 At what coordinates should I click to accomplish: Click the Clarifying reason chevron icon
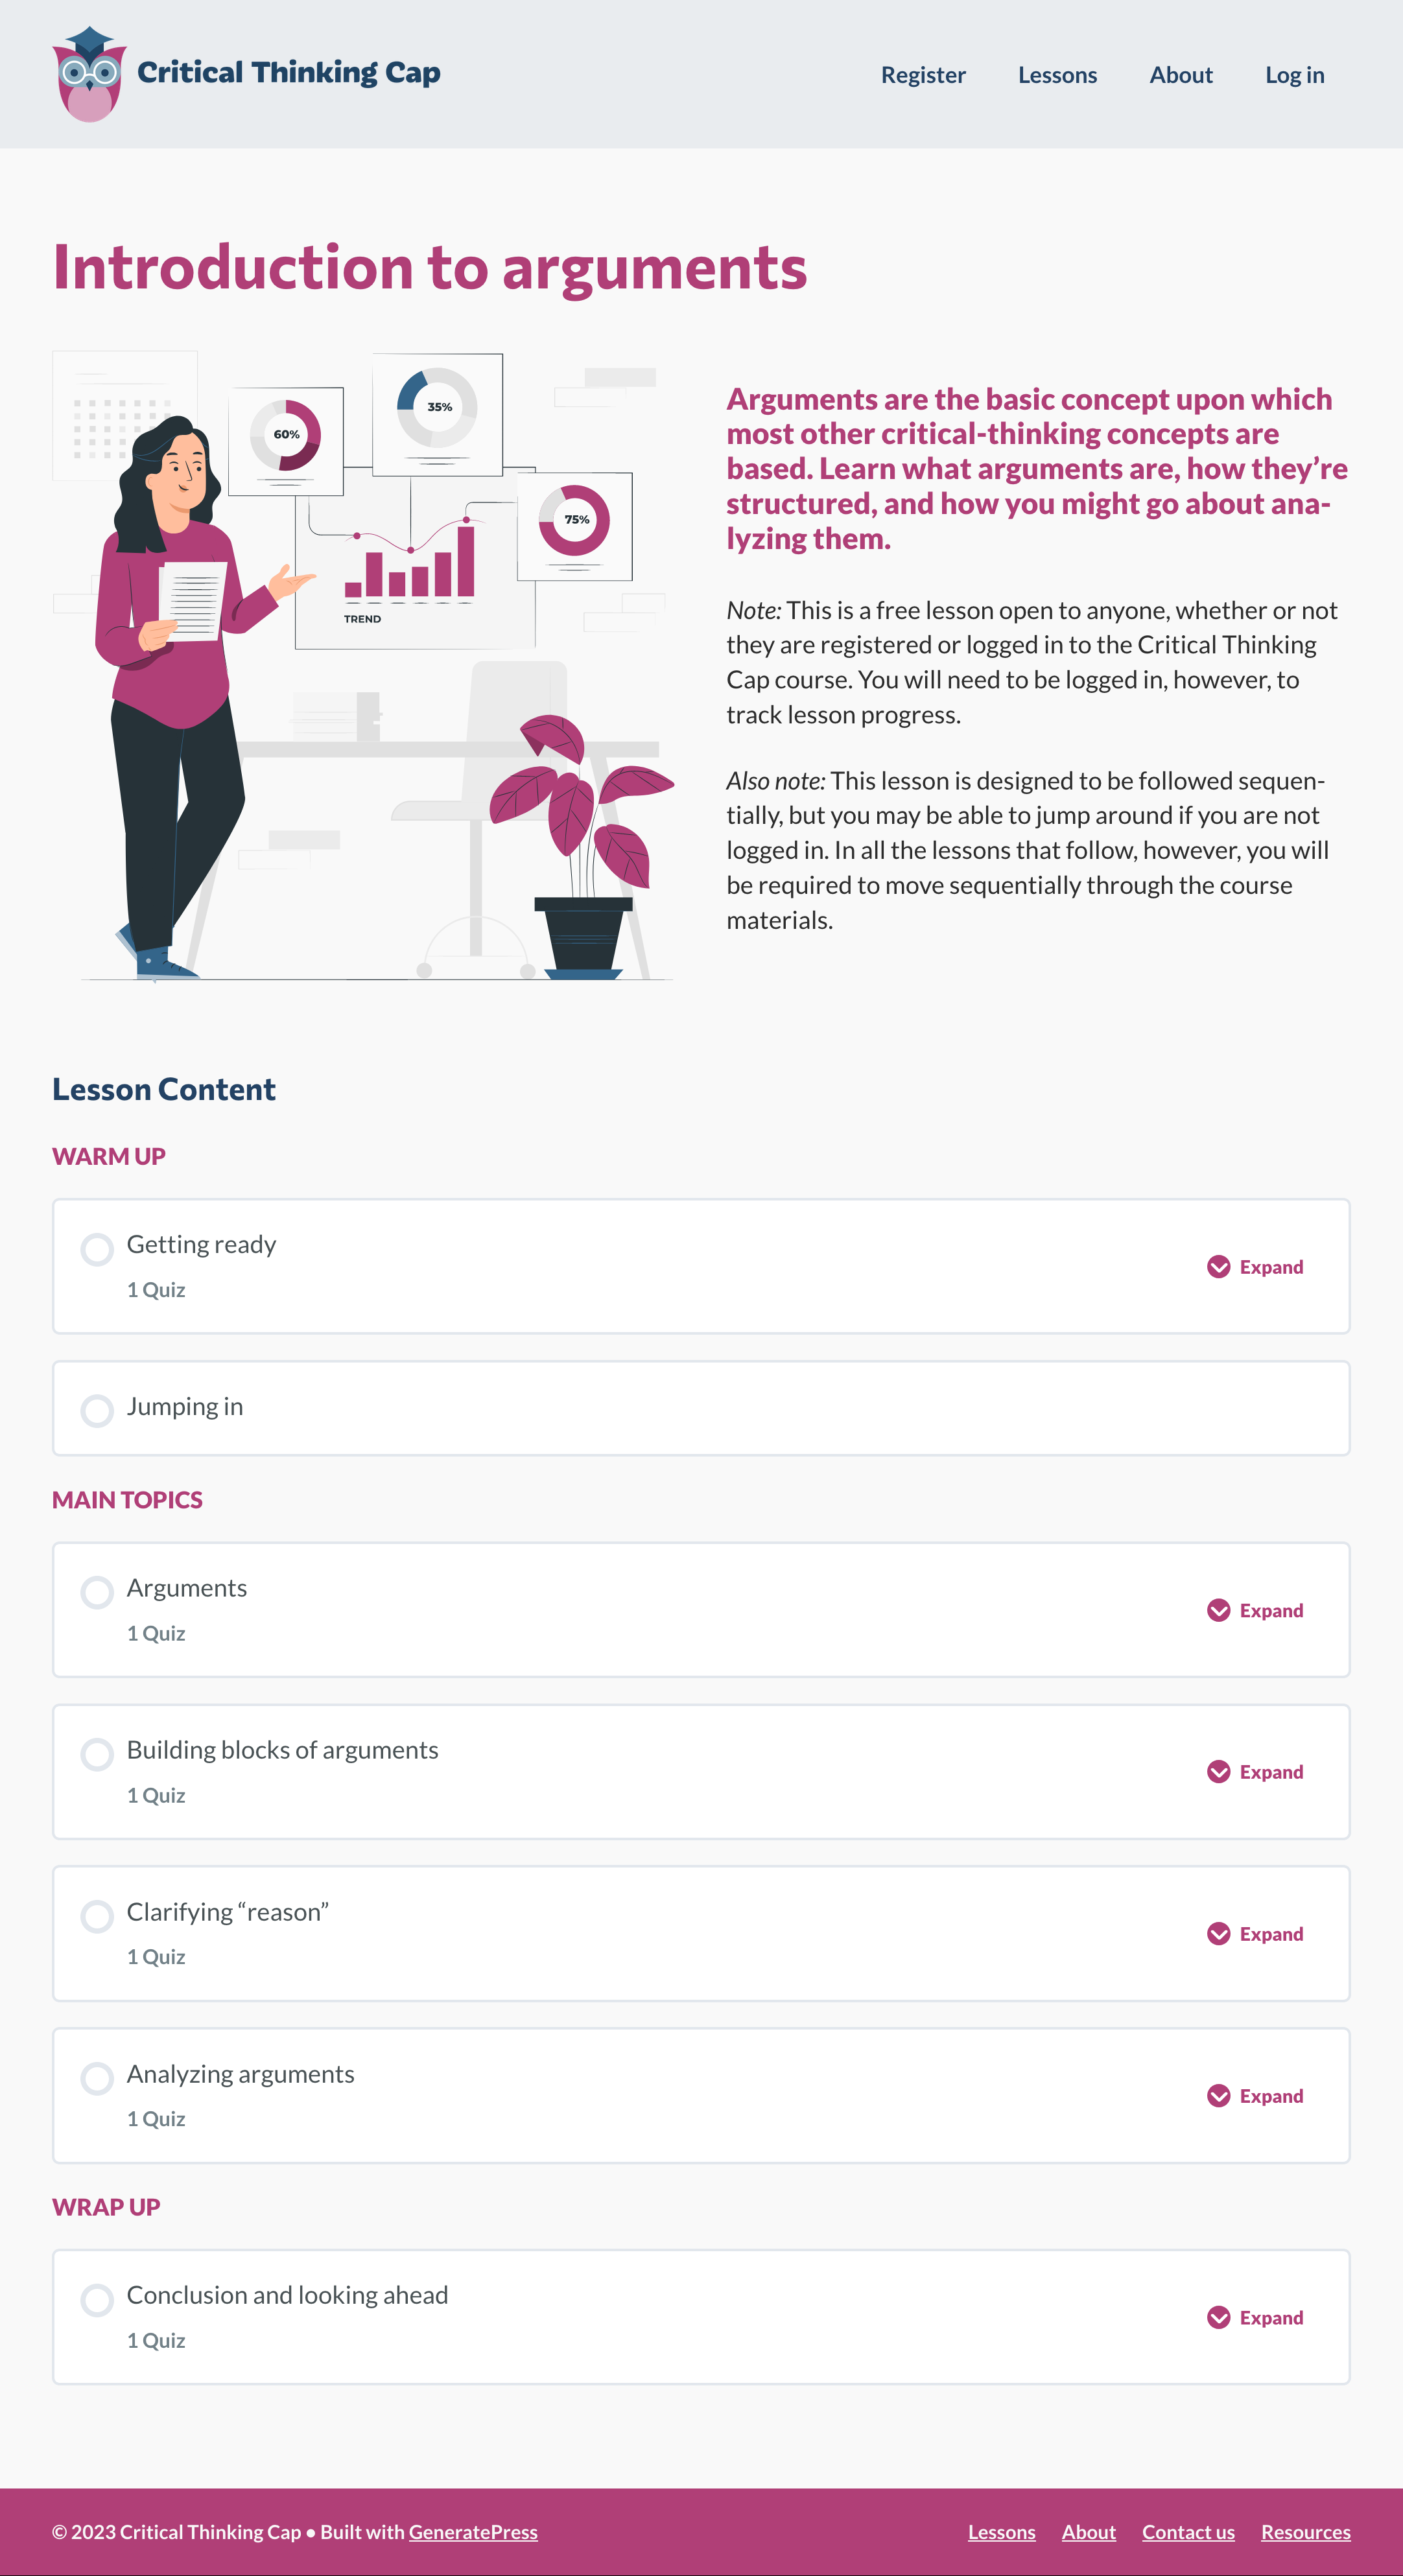point(1218,1934)
